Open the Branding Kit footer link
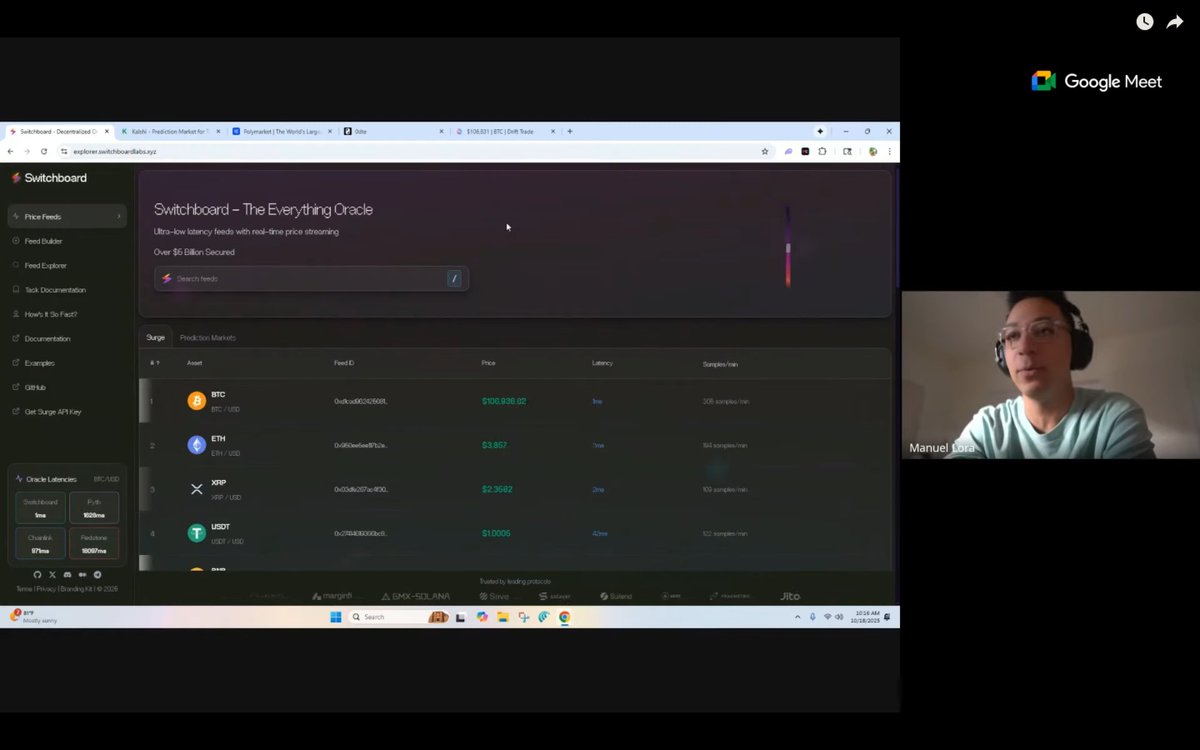 [78, 589]
